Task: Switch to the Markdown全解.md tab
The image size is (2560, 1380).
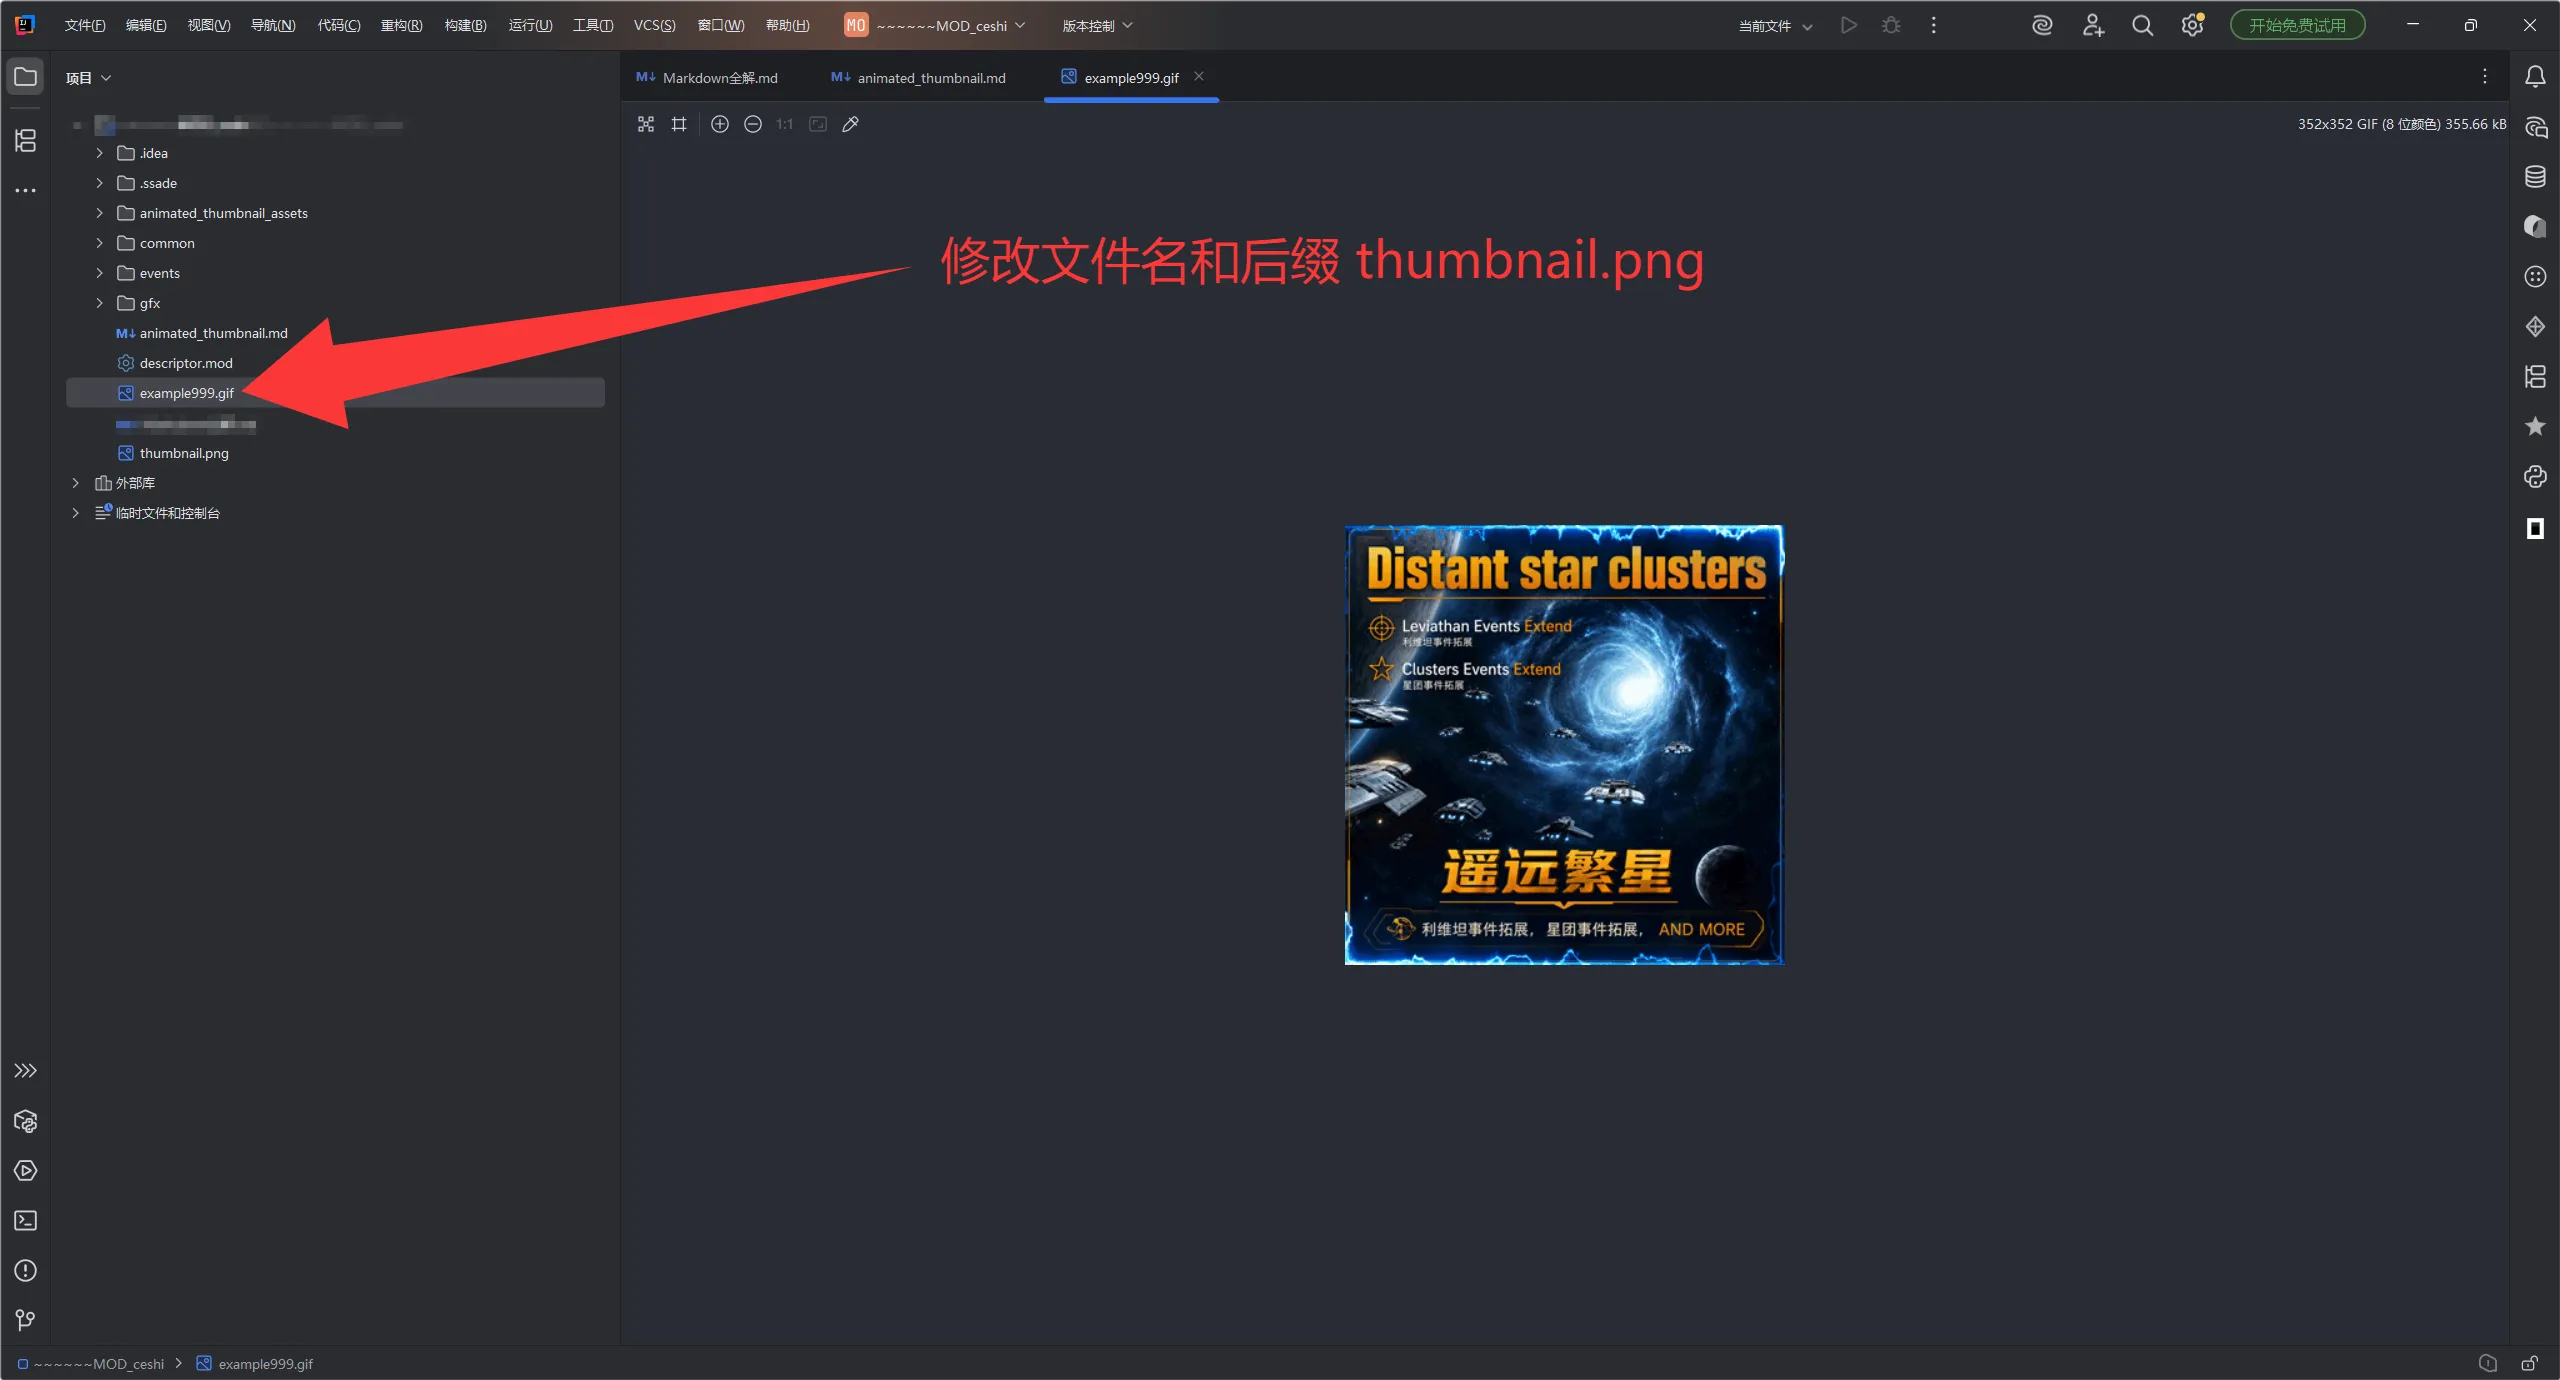Action: click(x=707, y=78)
